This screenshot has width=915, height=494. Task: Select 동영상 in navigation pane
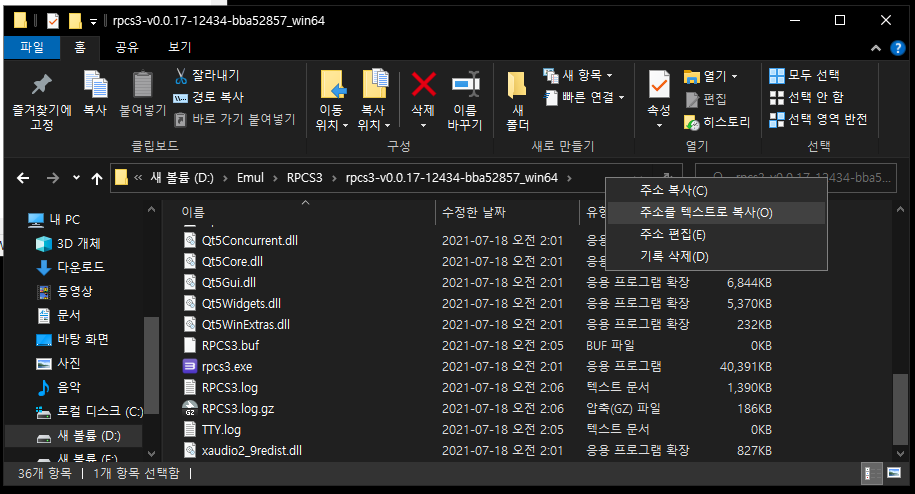64,292
